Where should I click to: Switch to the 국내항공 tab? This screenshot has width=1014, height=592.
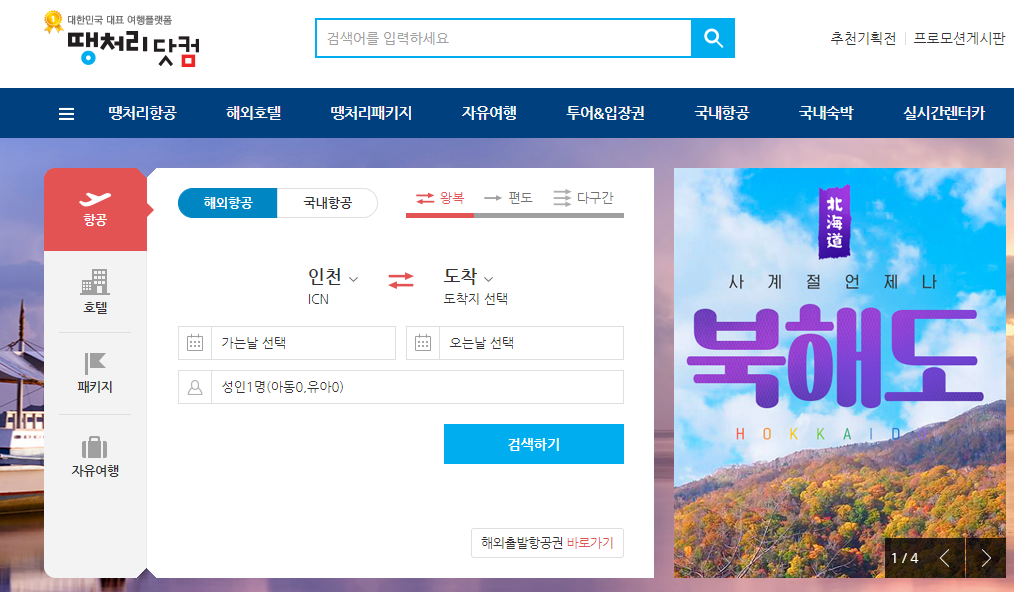[x=327, y=202]
